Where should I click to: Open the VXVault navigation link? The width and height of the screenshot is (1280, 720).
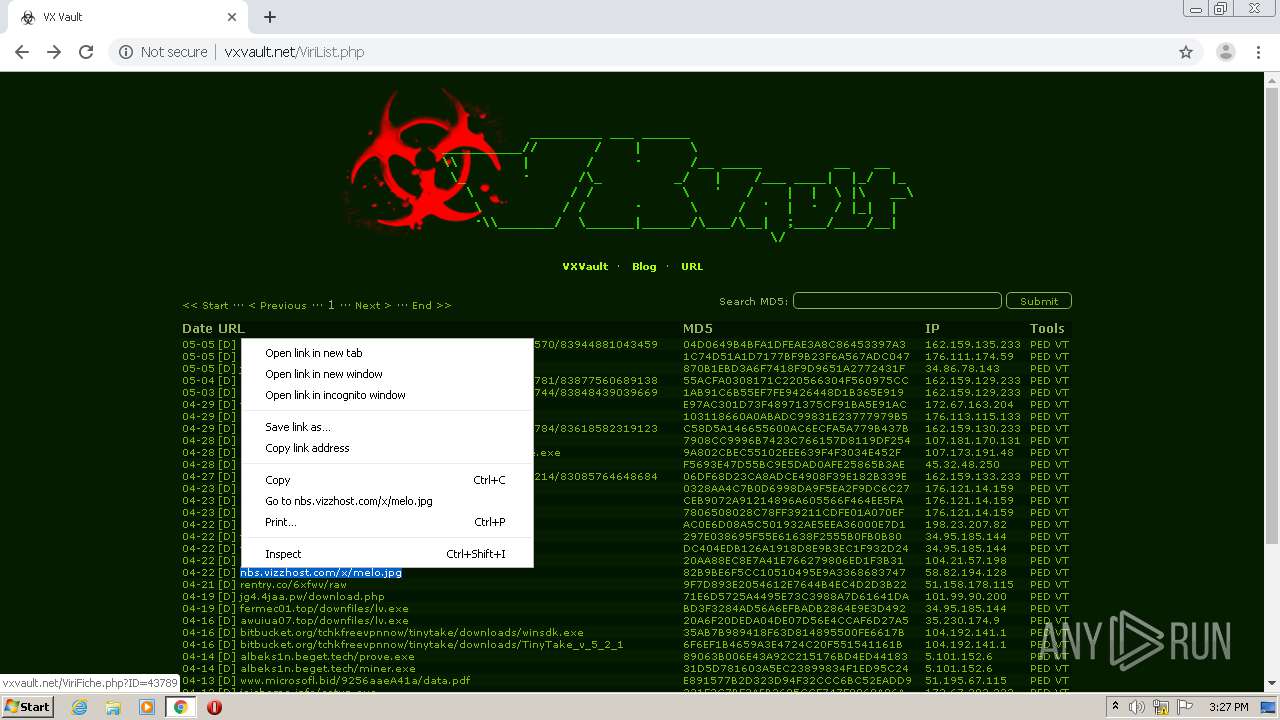[585, 267]
